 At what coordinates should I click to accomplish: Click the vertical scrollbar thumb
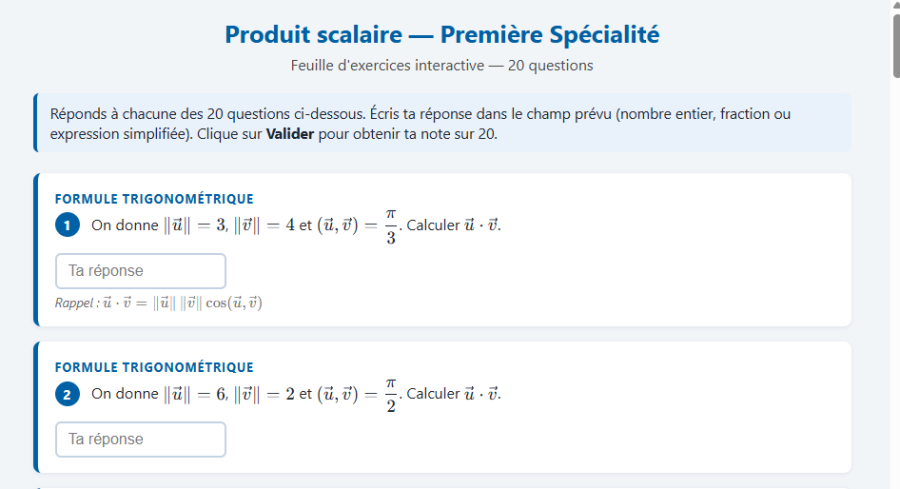point(896,45)
